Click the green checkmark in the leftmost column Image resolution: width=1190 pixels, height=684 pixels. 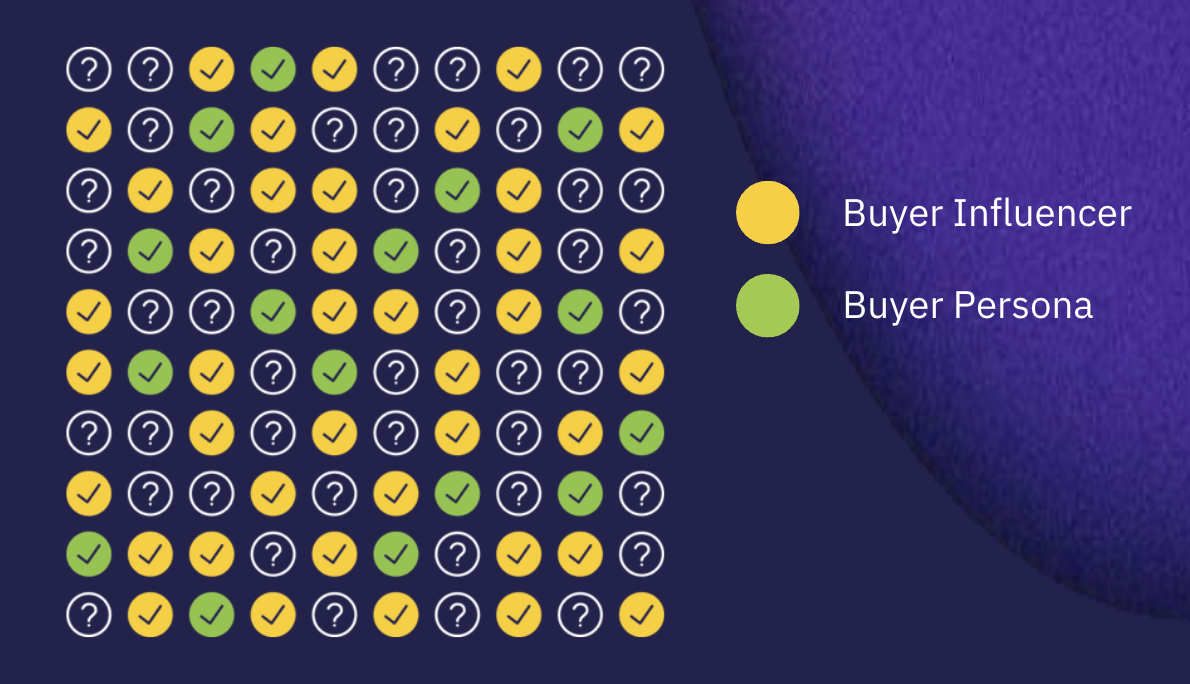(x=89, y=554)
